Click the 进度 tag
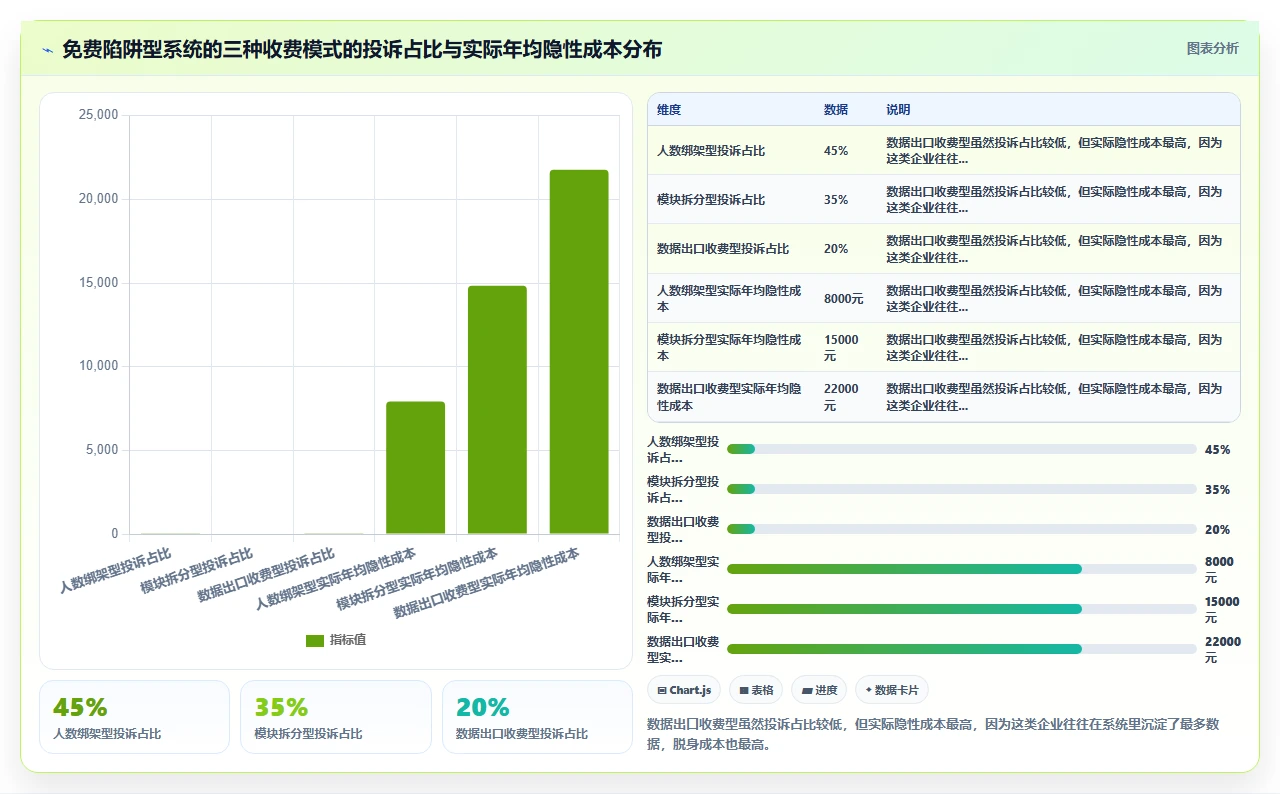The width and height of the screenshot is (1280, 794). click(819, 690)
